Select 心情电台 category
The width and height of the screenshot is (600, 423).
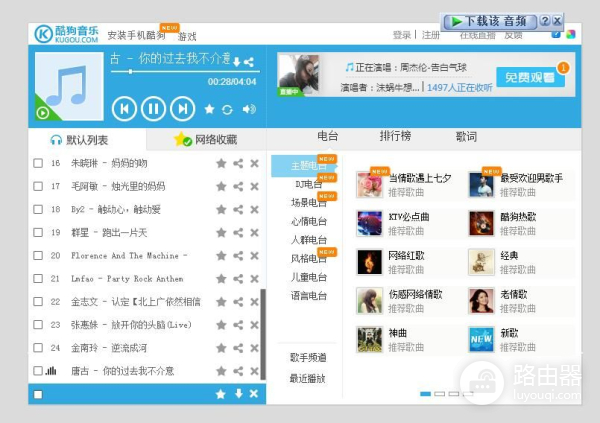point(308,222)
